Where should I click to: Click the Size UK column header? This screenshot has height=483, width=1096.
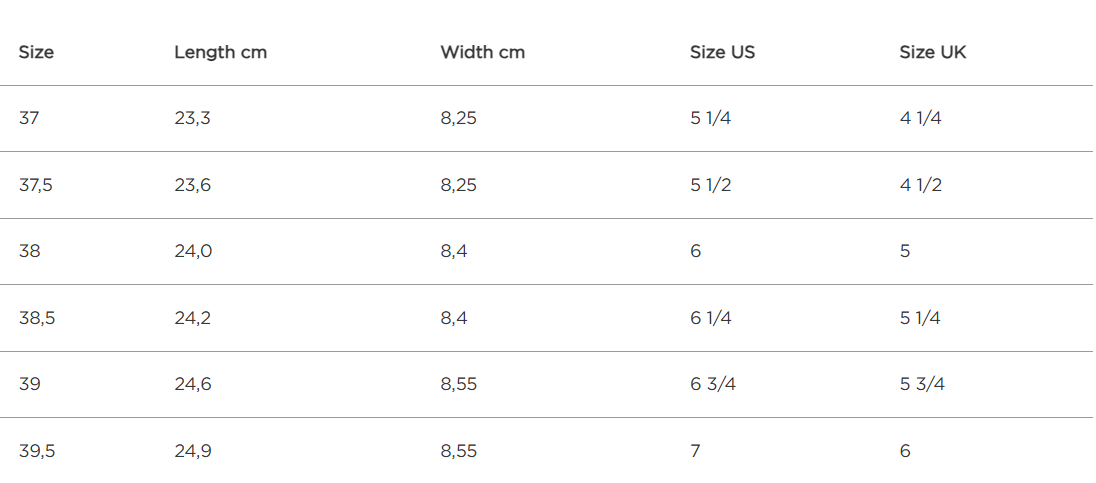coord(932,52)
